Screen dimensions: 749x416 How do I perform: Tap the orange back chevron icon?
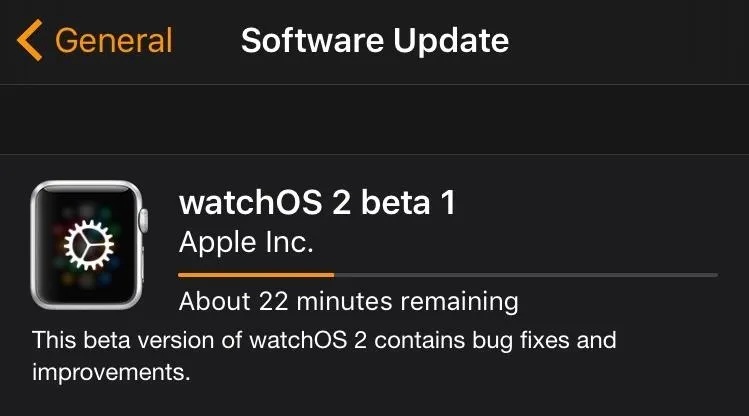point(30,40)
